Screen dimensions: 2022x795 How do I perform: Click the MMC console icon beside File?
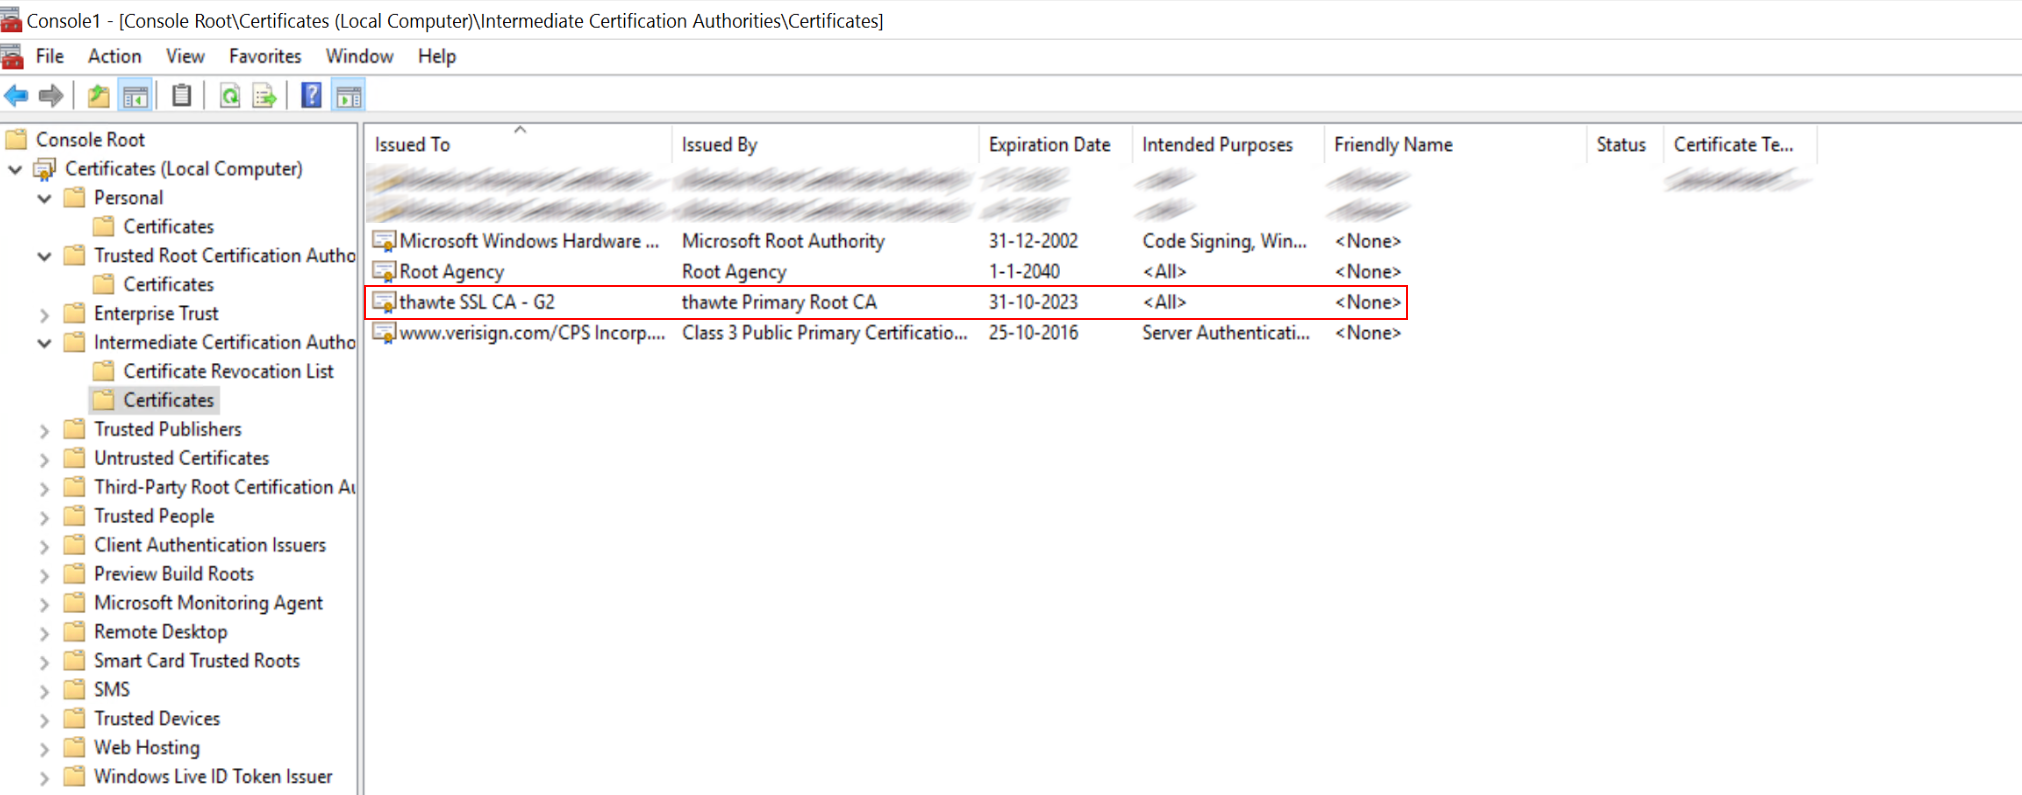point(13,56)
